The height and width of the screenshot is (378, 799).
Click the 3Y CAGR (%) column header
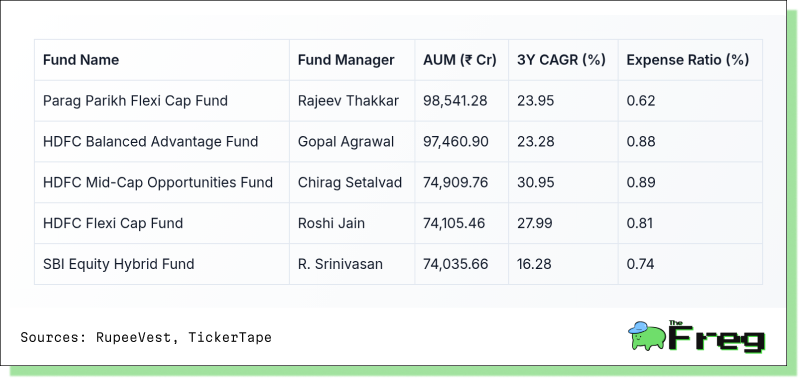(x=562, y=60)
